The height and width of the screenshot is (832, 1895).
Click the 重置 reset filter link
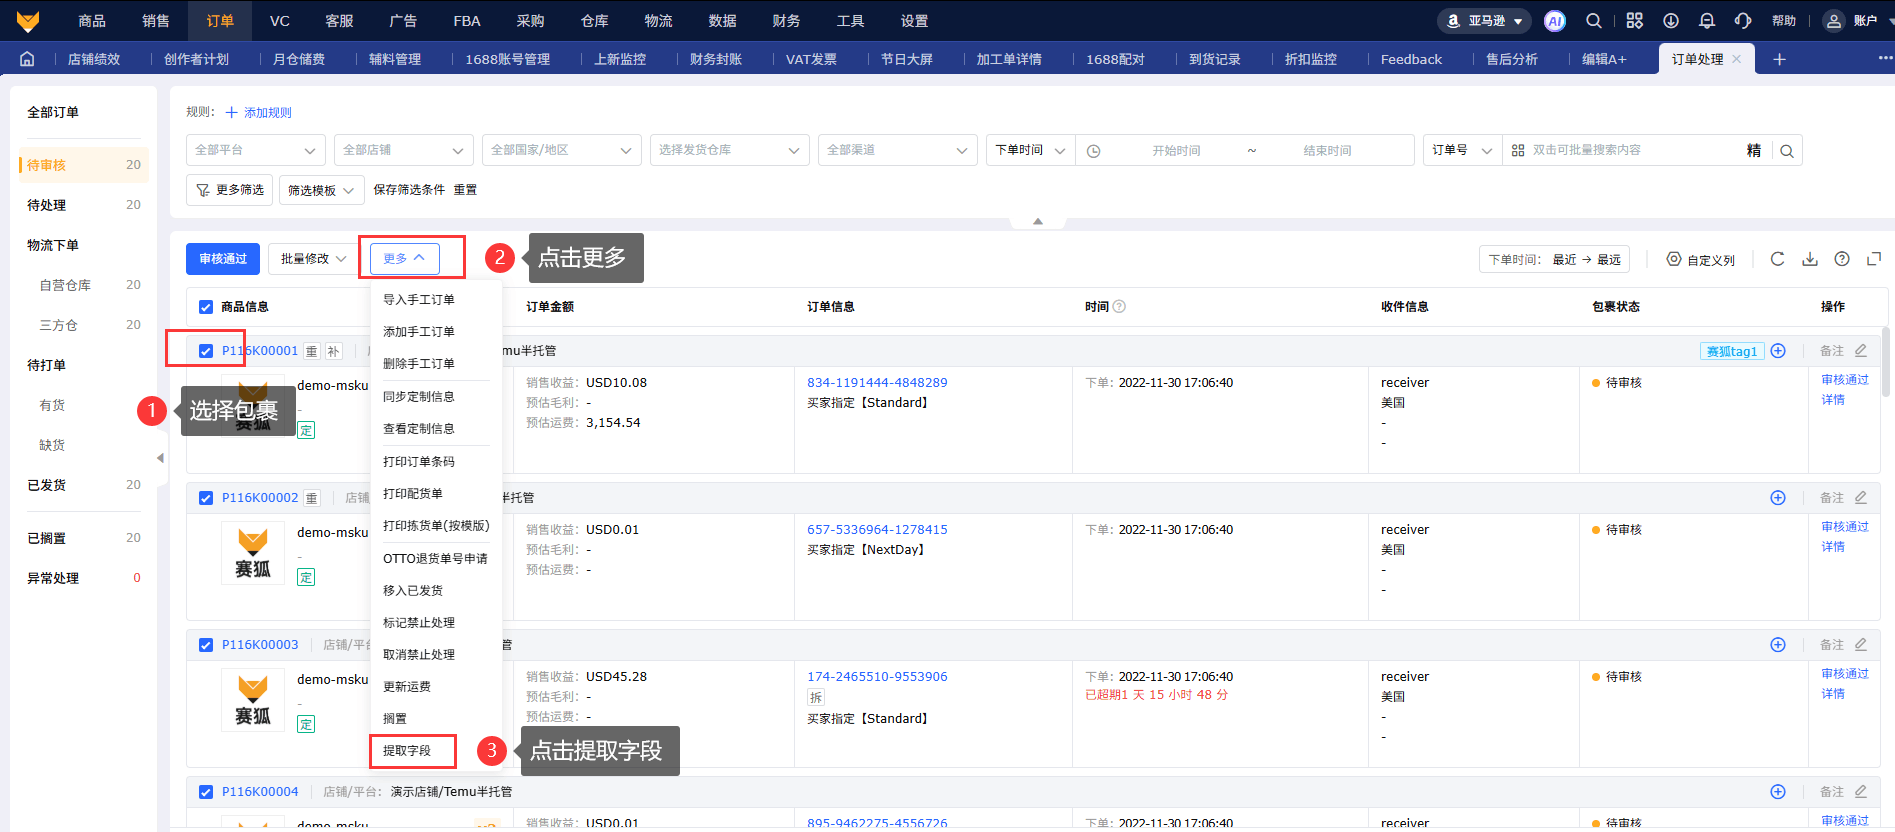point(465,190)
